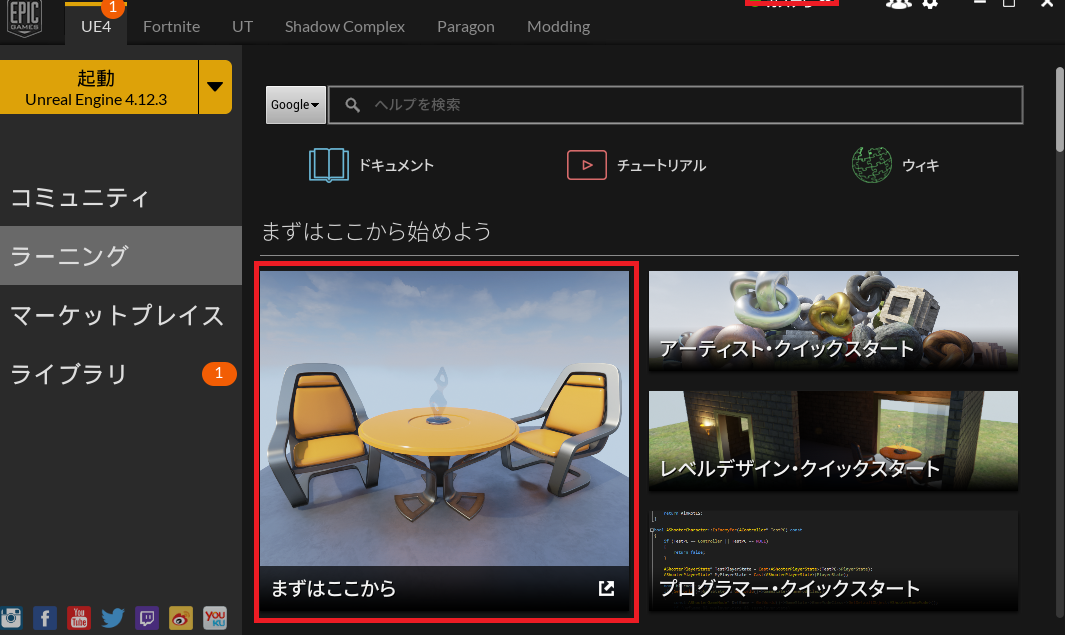Switch to the Fortnite tab
The width and height of the screenshot is (1065, 635).
(171, 26)
